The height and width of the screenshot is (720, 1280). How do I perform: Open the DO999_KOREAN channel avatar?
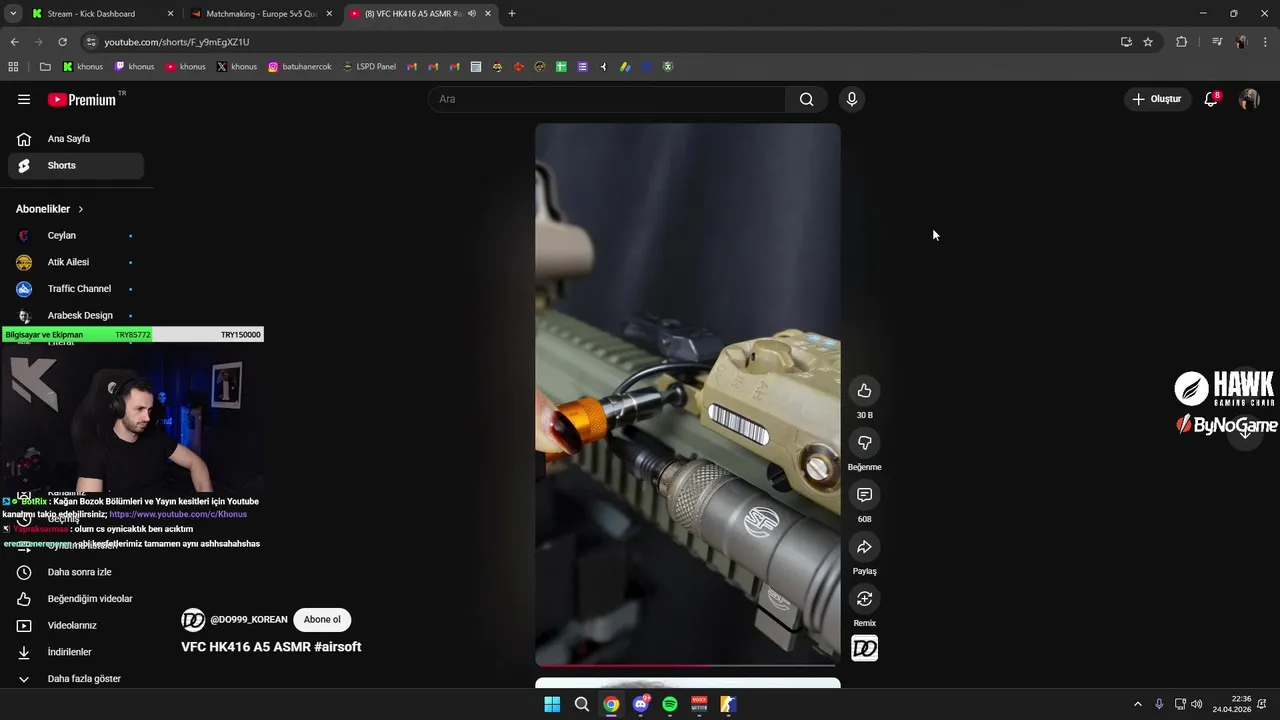click(x=193, y=620)
